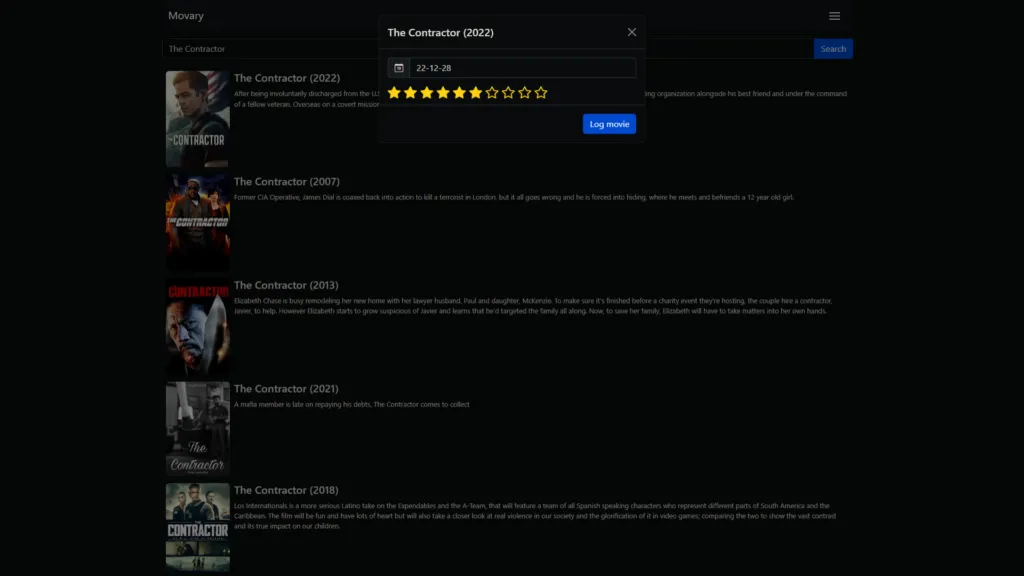Select the sixth filled star
The height and width of the screenshot is (576, 1024).
pyautogui.click(x=476, y=93)
